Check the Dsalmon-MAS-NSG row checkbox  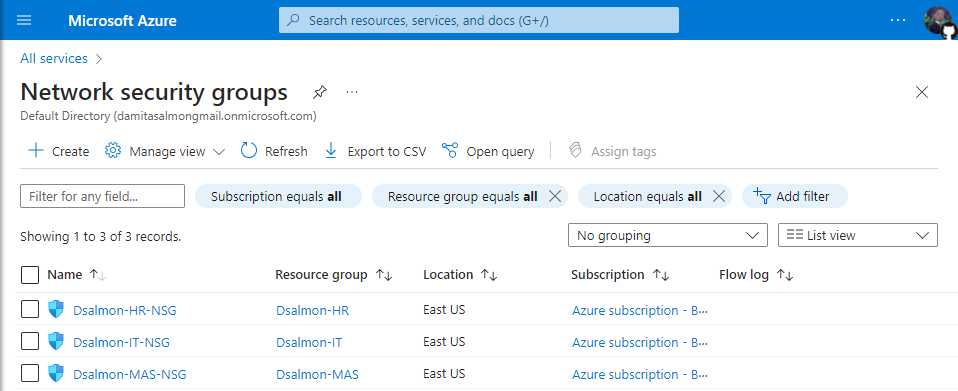coord(30,373)
